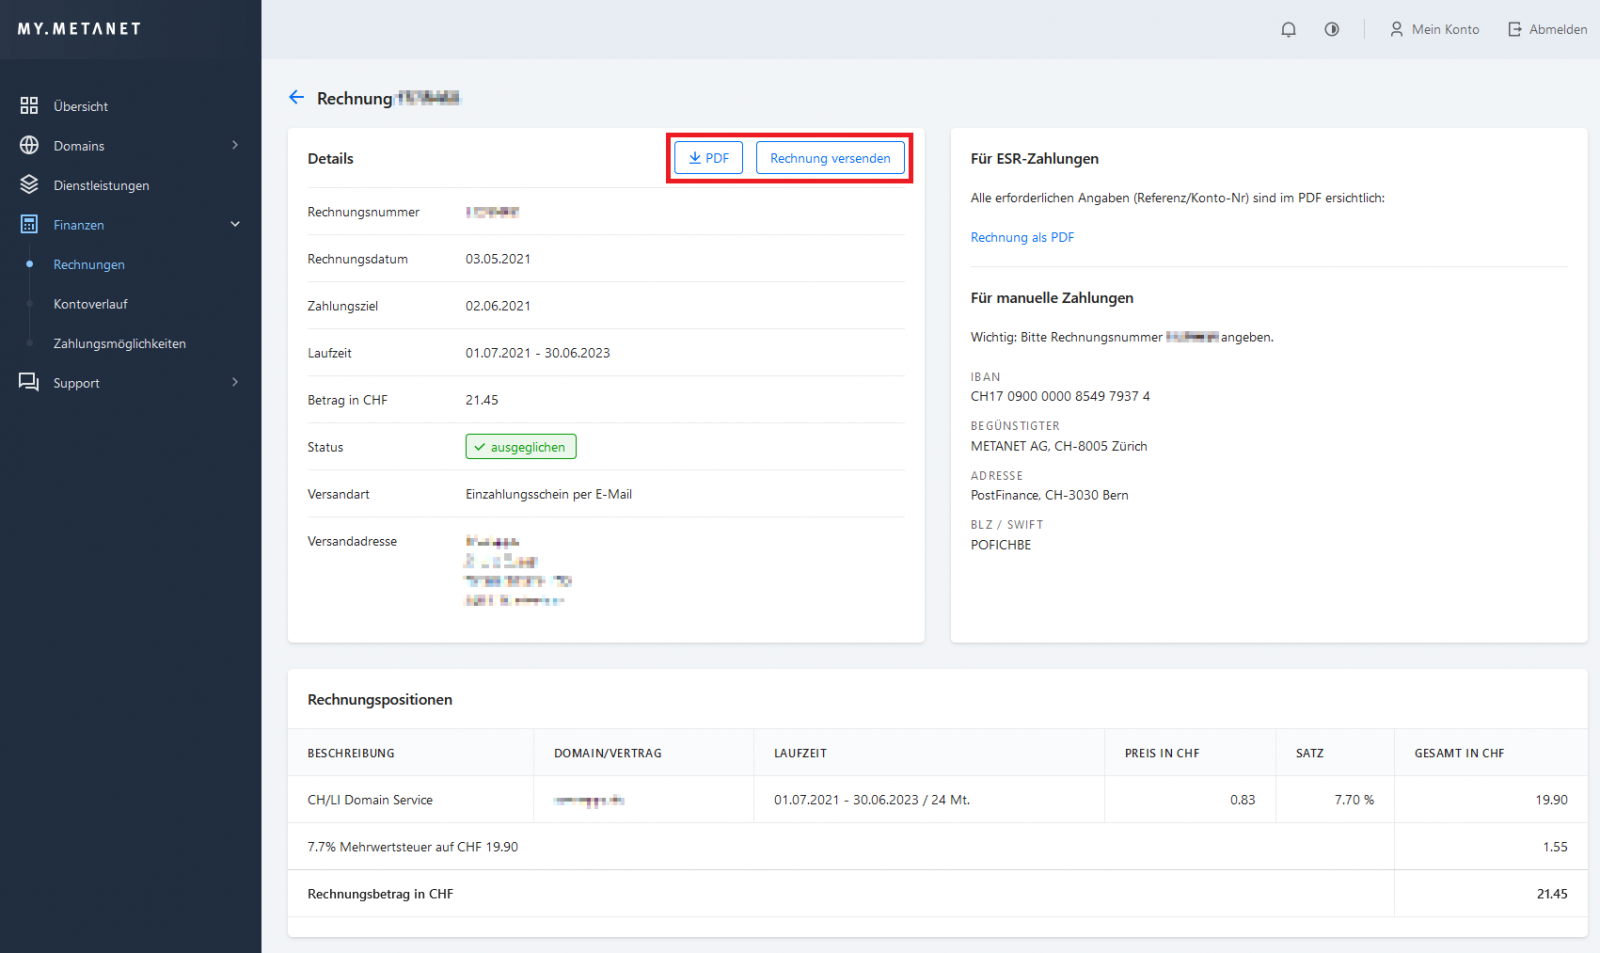Click the MY.METANET logo
Image resolution: width=1600 pixels, height=953 pixels.
click(79, 29)
